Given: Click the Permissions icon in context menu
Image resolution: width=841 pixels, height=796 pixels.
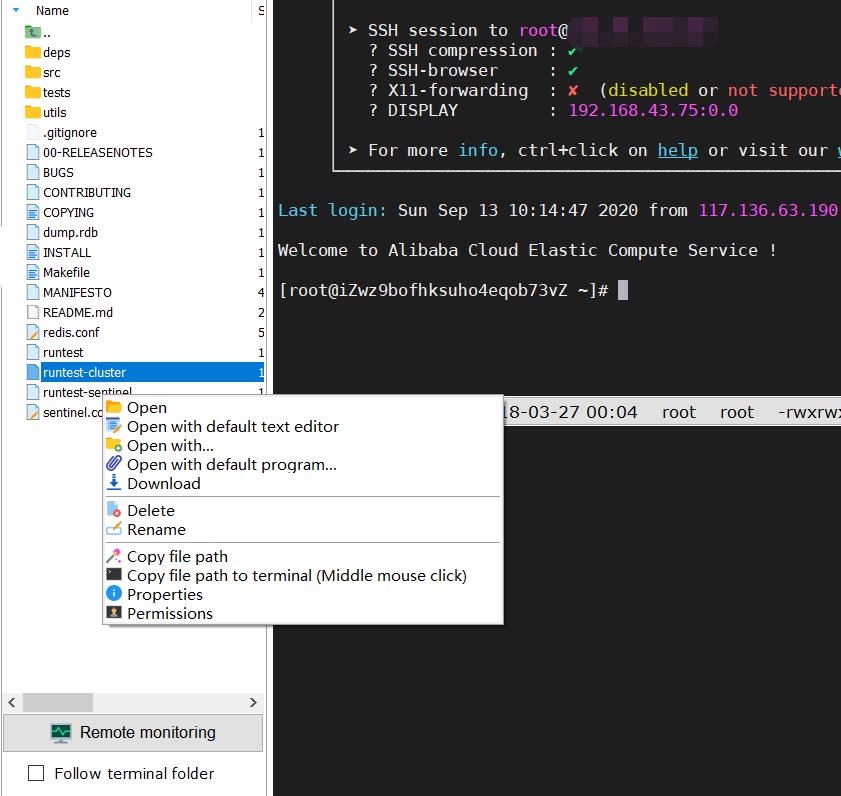Looking at the screenshot, I should point(114,614).
